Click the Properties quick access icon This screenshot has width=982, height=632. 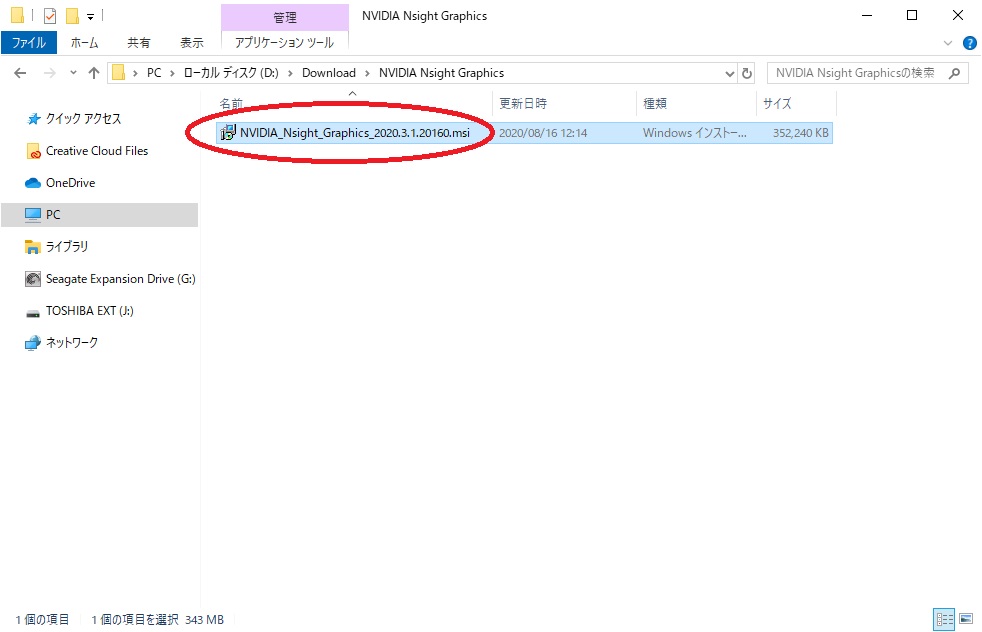tap(50, 16)
